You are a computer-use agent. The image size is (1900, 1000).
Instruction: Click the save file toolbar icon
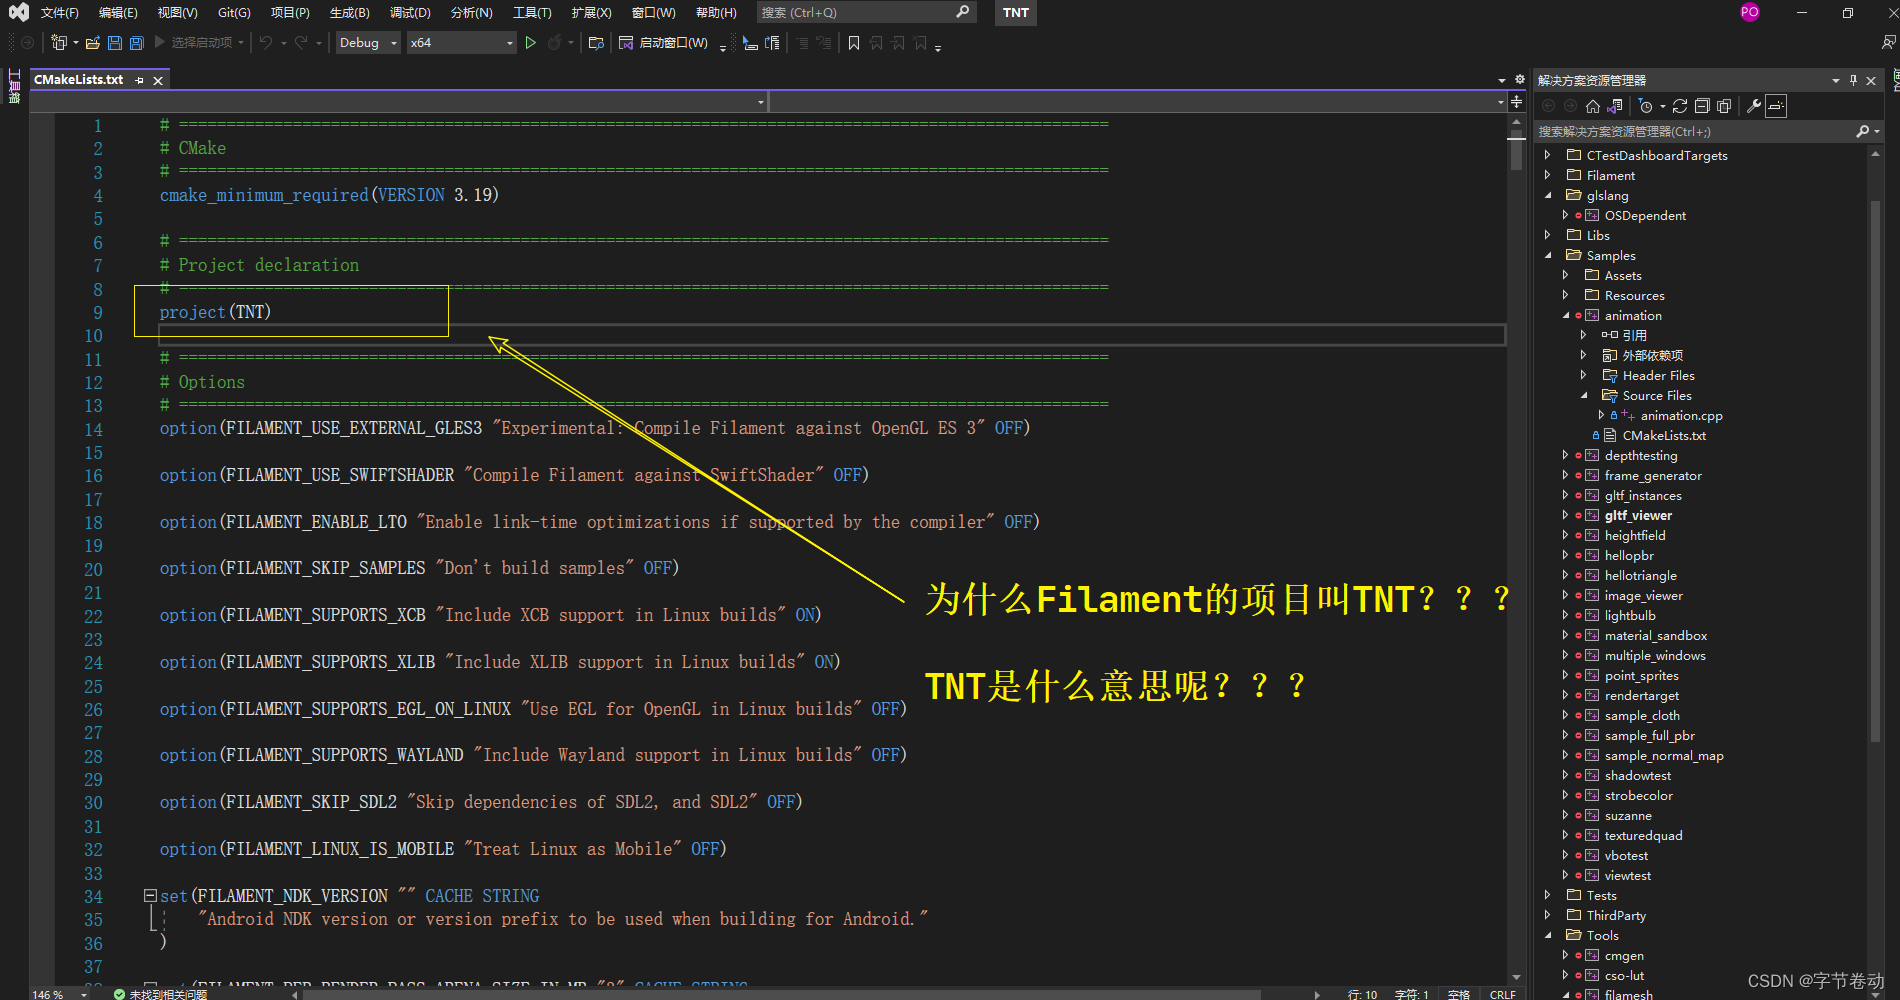coord(115,43)
